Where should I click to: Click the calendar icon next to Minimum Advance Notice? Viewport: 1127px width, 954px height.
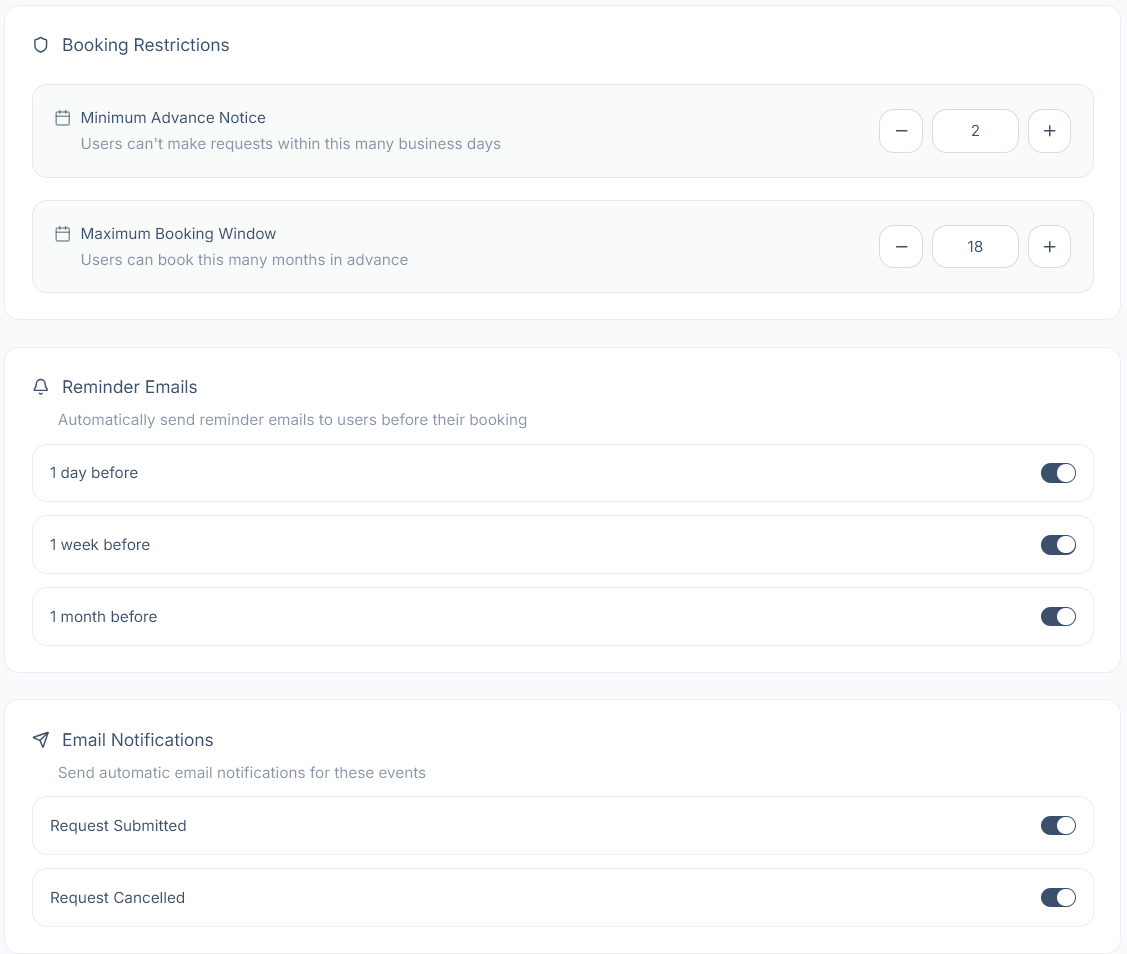(63, 118)
